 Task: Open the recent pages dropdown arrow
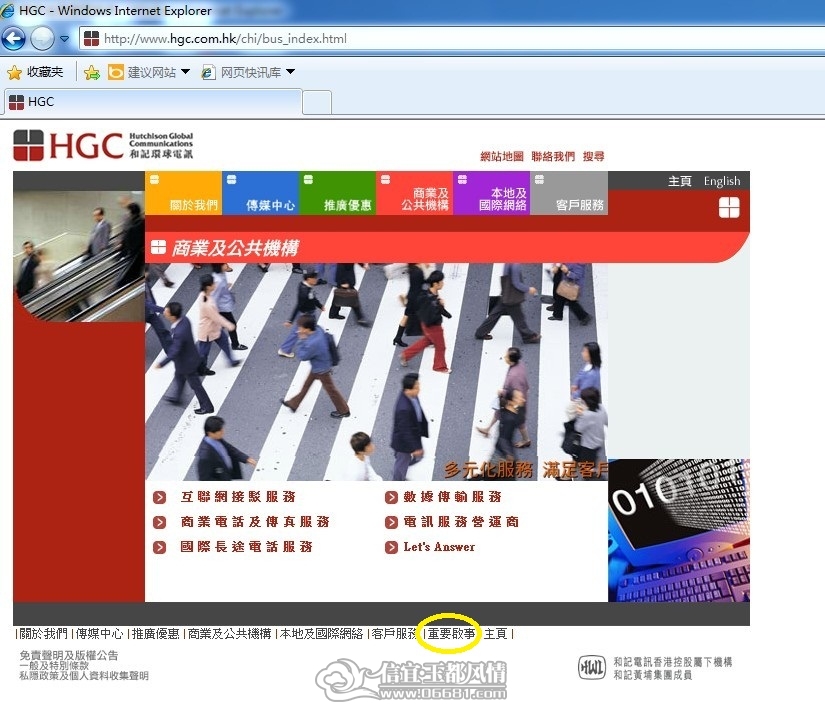[64, 39]
